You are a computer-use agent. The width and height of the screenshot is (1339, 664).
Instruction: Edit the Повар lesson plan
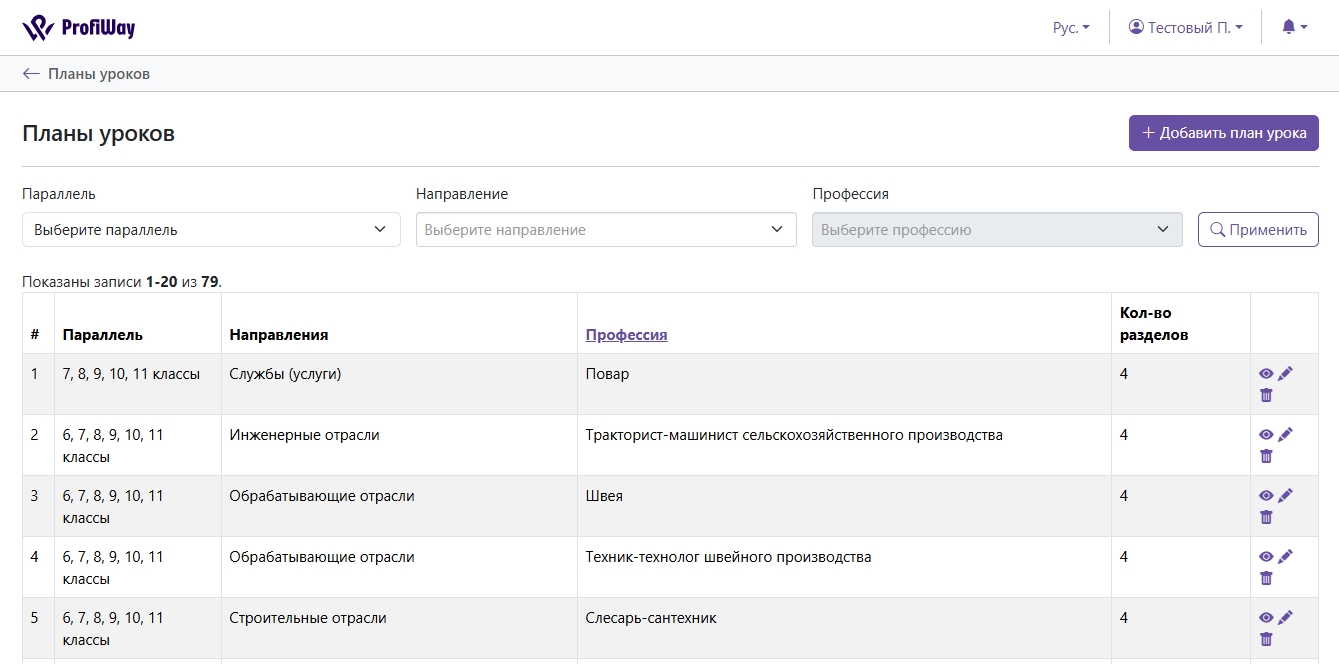point(1285,374)
